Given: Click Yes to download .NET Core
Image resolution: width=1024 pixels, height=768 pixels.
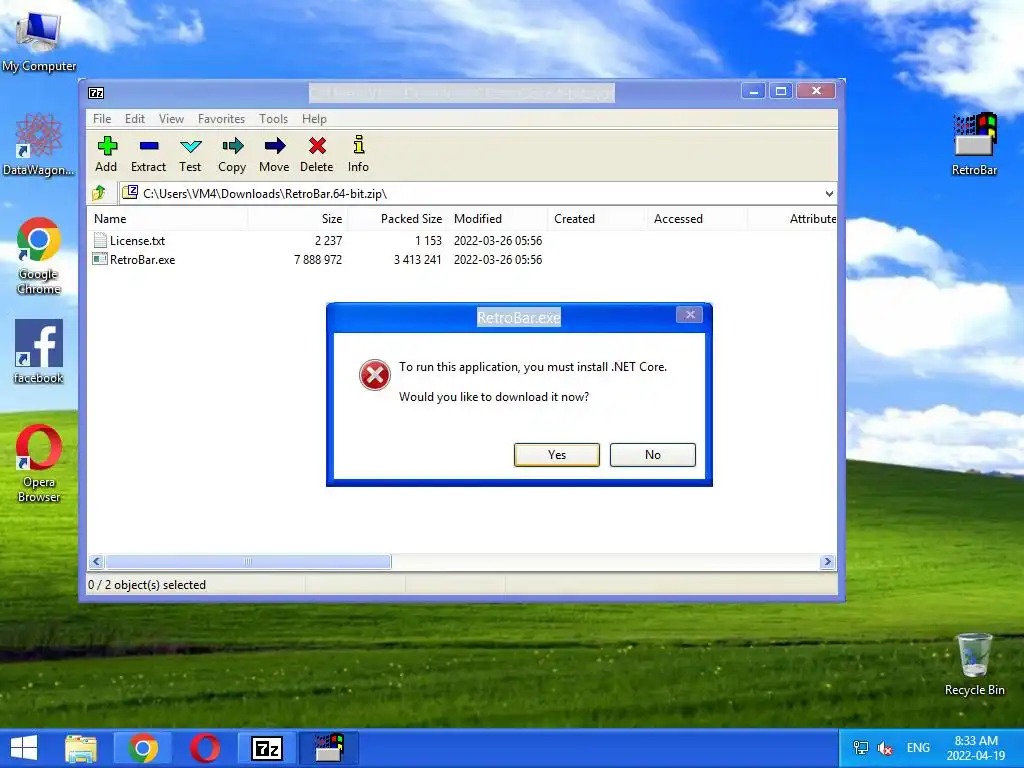Looking at the screenshot, I should click(556, 455).
